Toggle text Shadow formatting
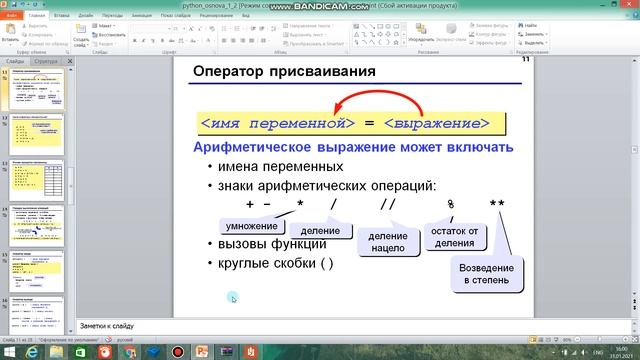This screenshot has height=360, width=640. point(162,41)
